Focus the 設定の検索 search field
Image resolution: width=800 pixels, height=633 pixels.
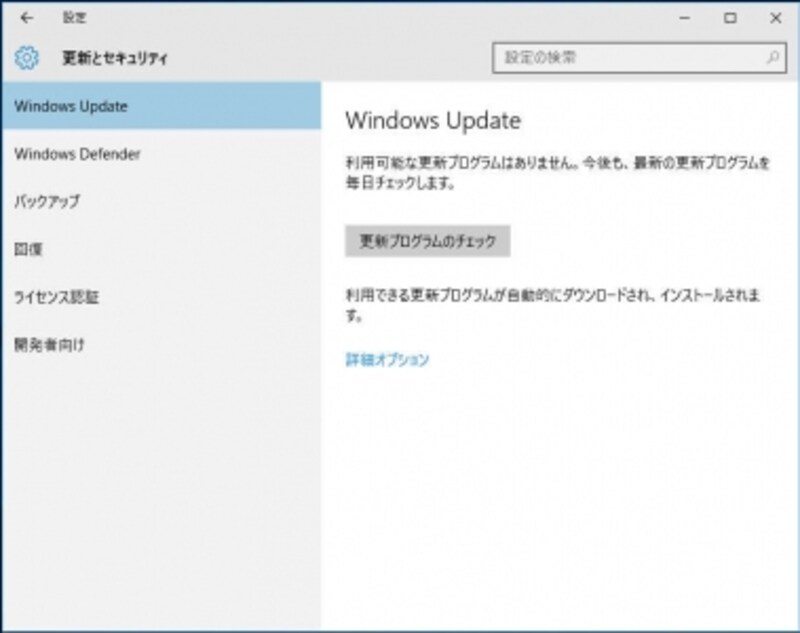pos(639,58)
